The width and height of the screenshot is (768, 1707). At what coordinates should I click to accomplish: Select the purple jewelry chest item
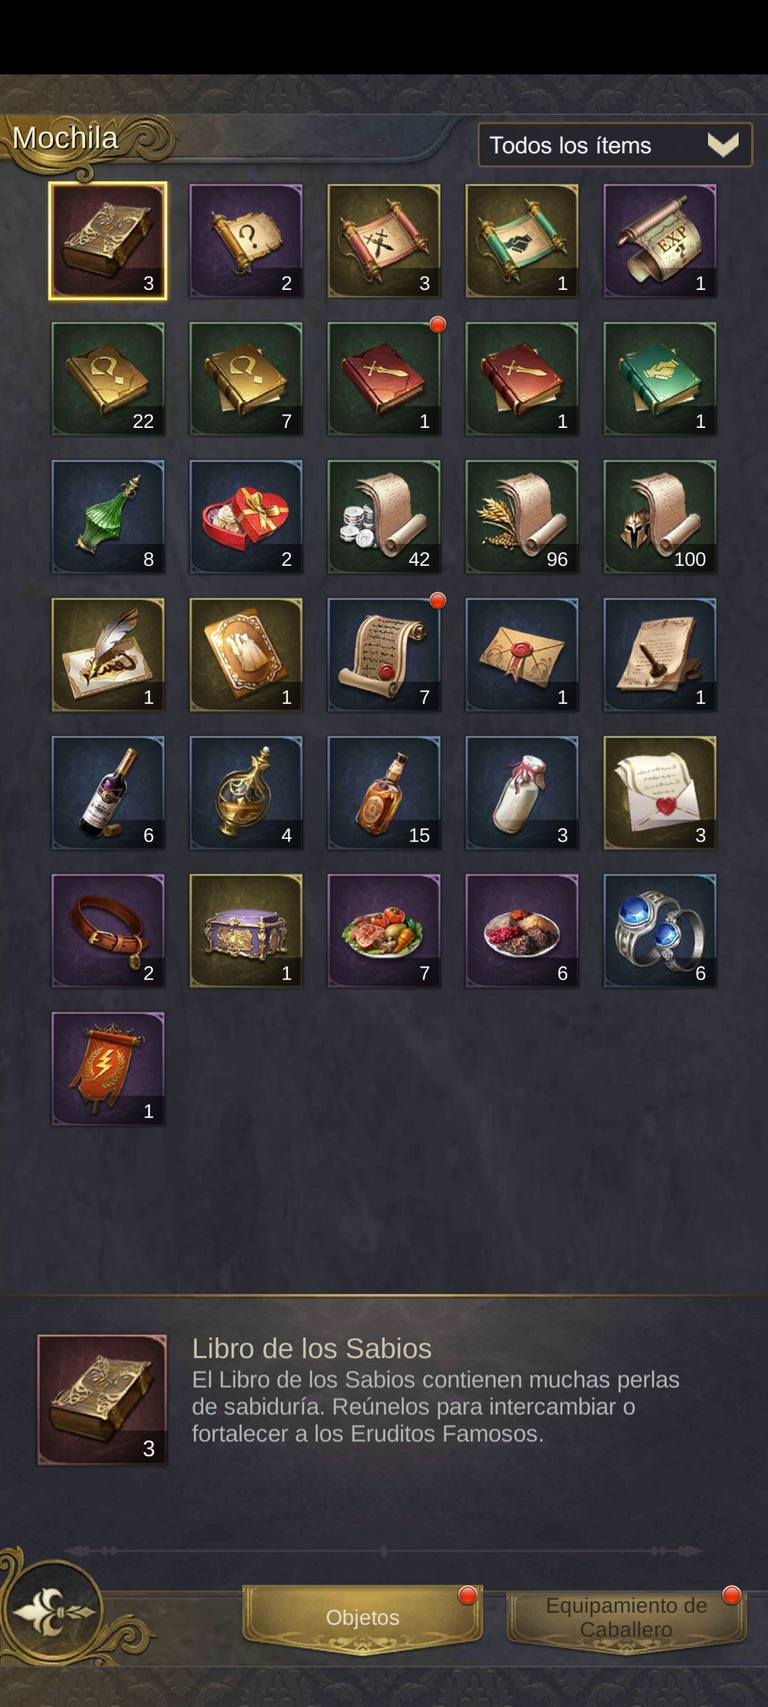coord(246,931)
